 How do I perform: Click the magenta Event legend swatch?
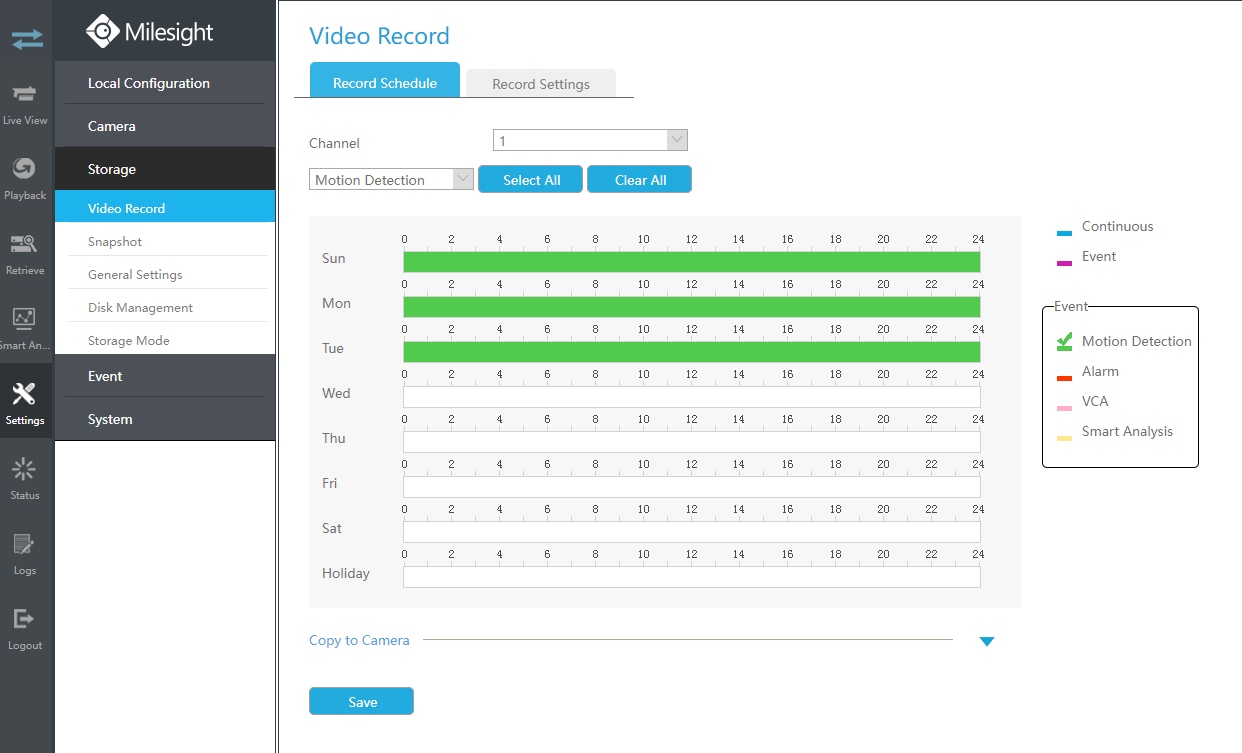(x=1064, y=262)
